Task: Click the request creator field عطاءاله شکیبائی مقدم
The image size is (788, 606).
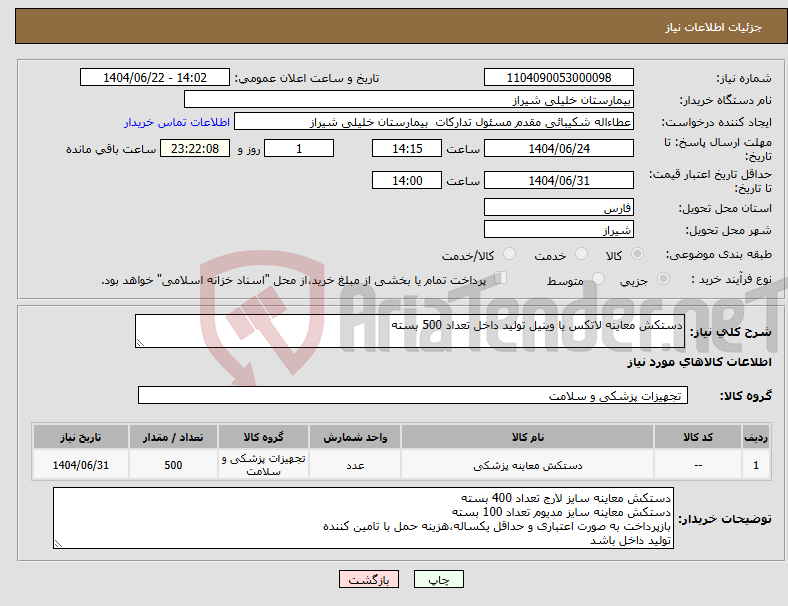Action: pos(434,122)
